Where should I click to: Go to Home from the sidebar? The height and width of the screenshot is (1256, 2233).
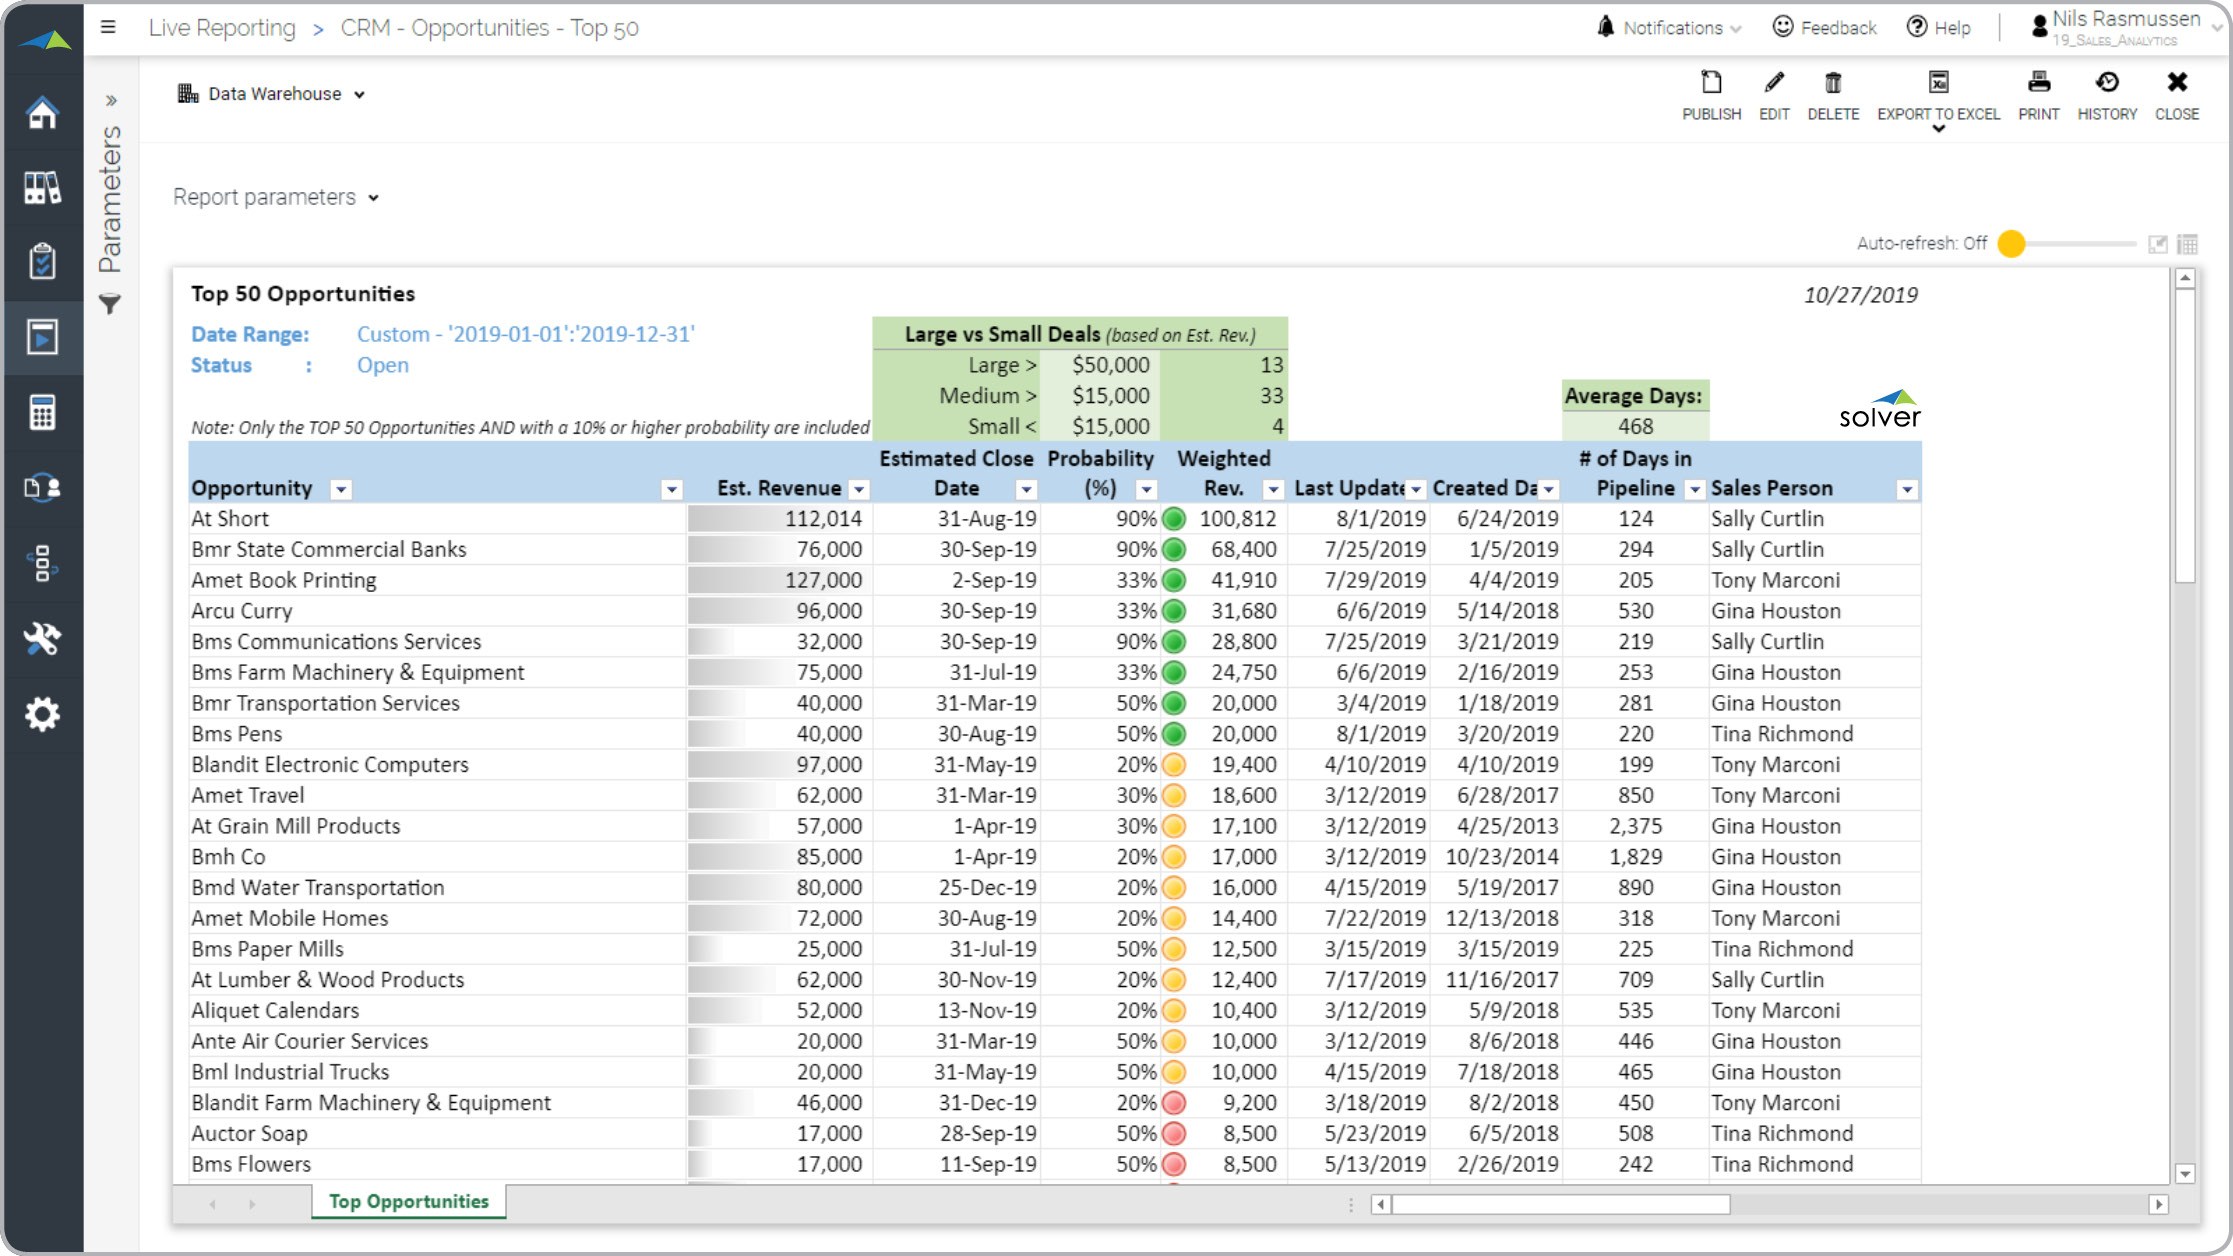click(x=42, y=113)
